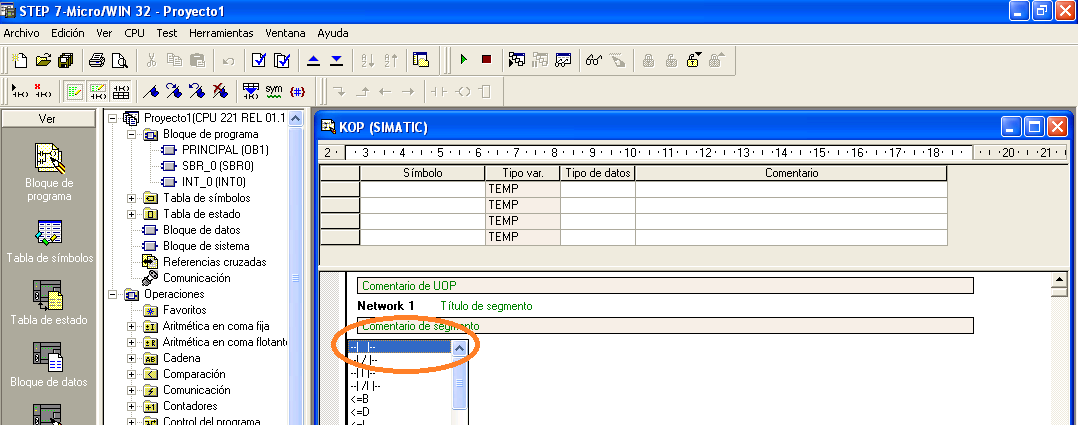Open Bloque de programa from the navigation bar
The height and width of the screenshot is (425, 1078).
pos(48,173)
